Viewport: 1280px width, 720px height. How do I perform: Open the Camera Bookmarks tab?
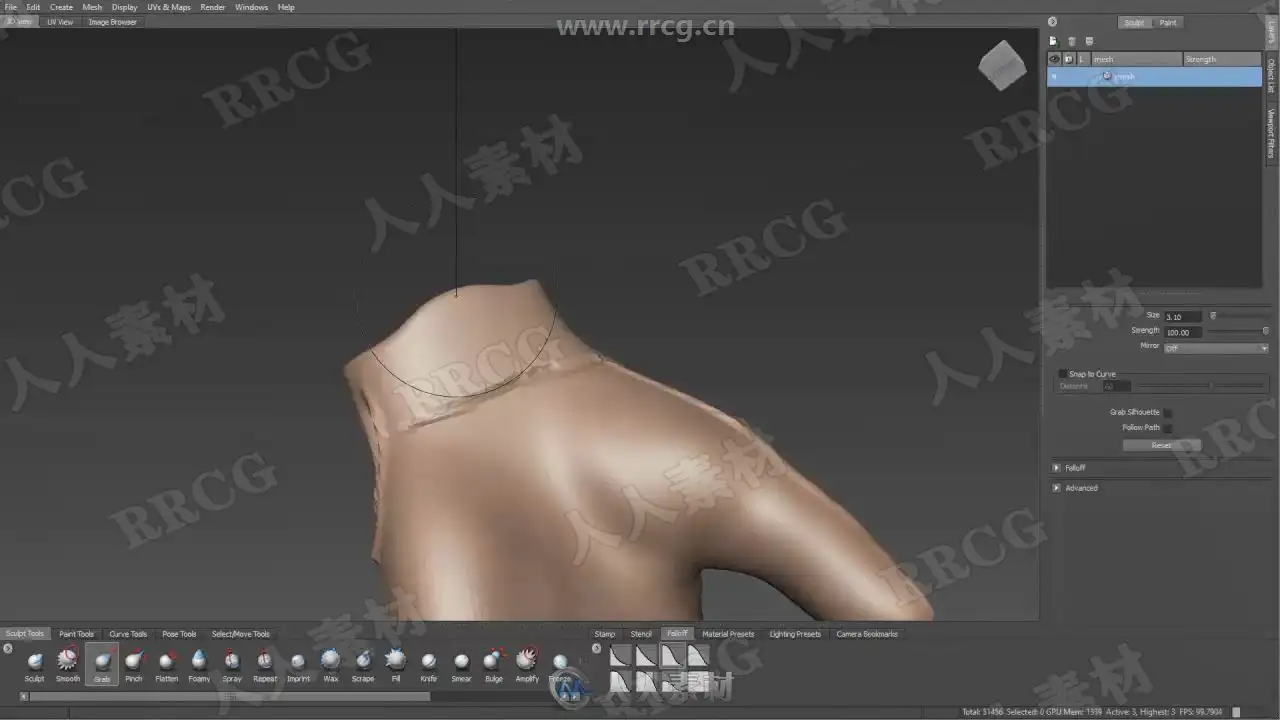867,634
